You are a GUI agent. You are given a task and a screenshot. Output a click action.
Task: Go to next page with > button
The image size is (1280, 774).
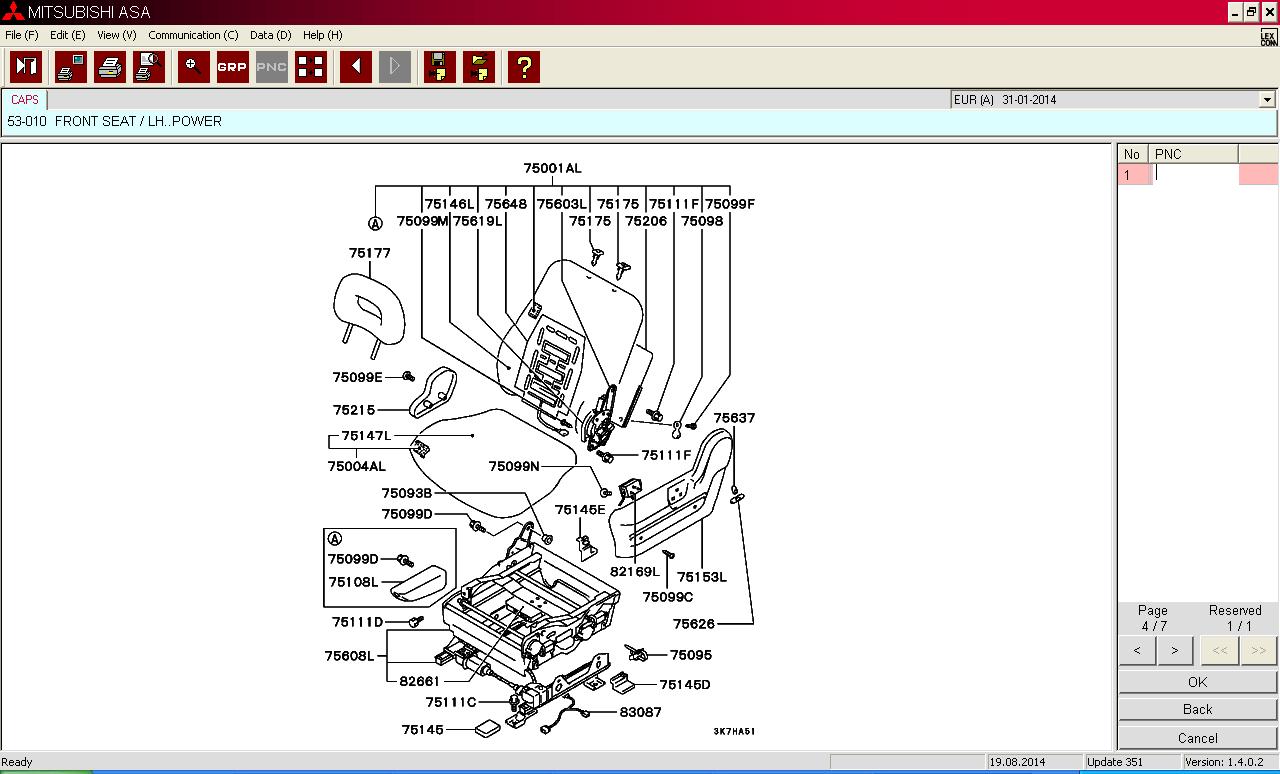point(1174,650)
